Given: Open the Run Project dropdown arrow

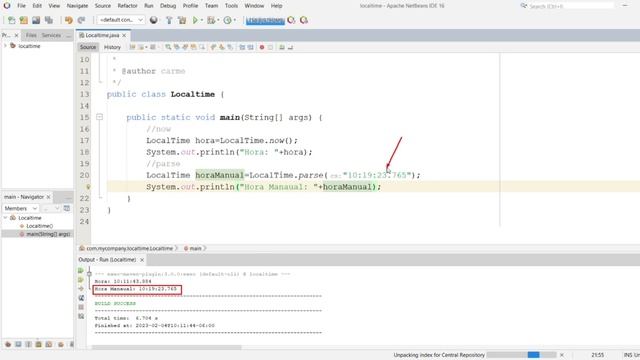Looking at the screenshot, I should [202, 20].
